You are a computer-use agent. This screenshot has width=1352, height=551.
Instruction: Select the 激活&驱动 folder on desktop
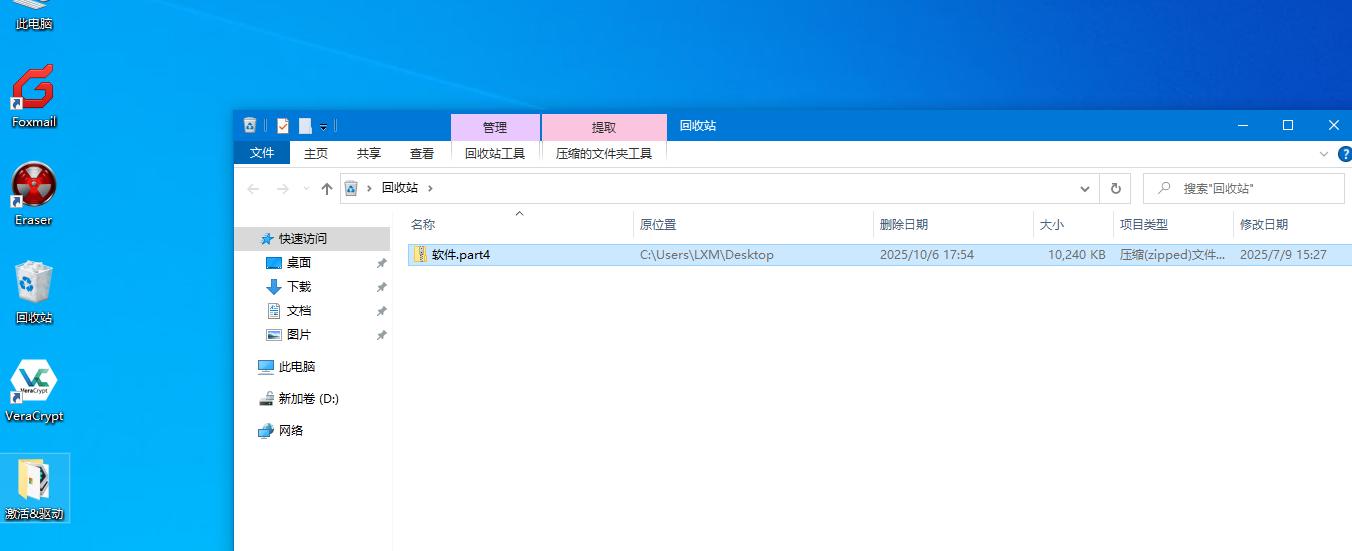click(x=33, y=487)
